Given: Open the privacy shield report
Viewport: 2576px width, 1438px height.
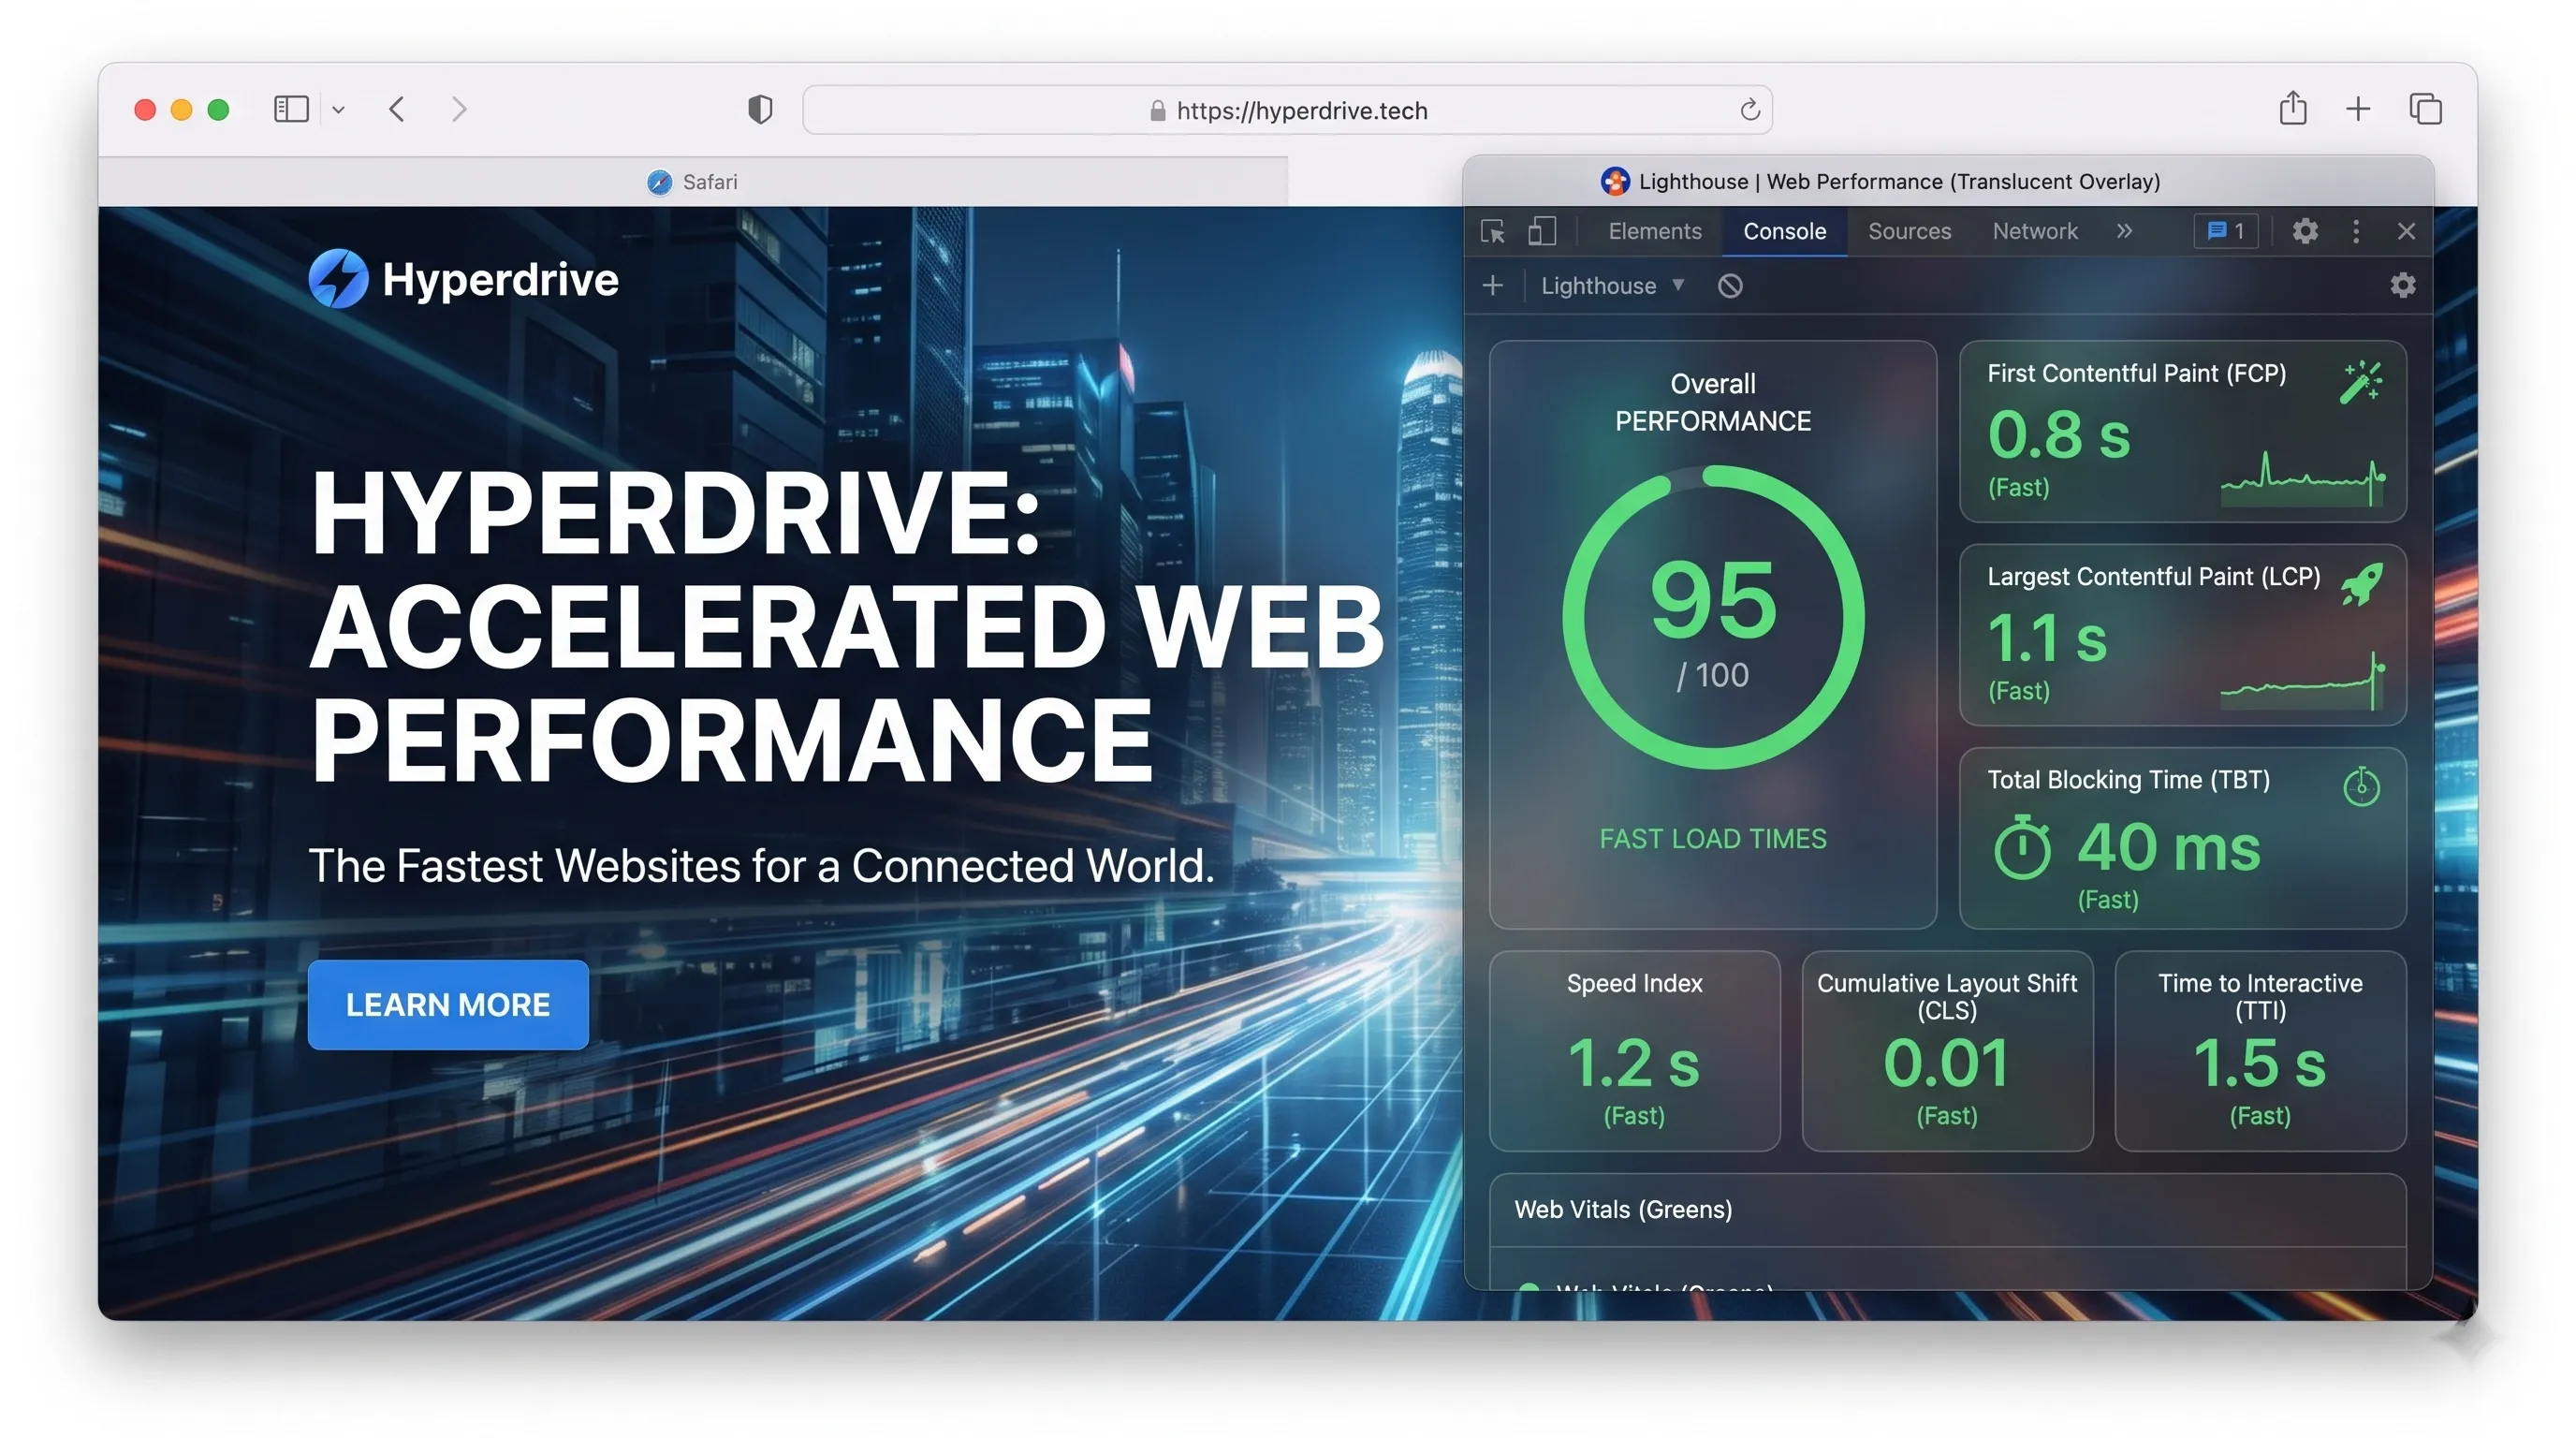Looking at the screenshot, I should (760, 109).
